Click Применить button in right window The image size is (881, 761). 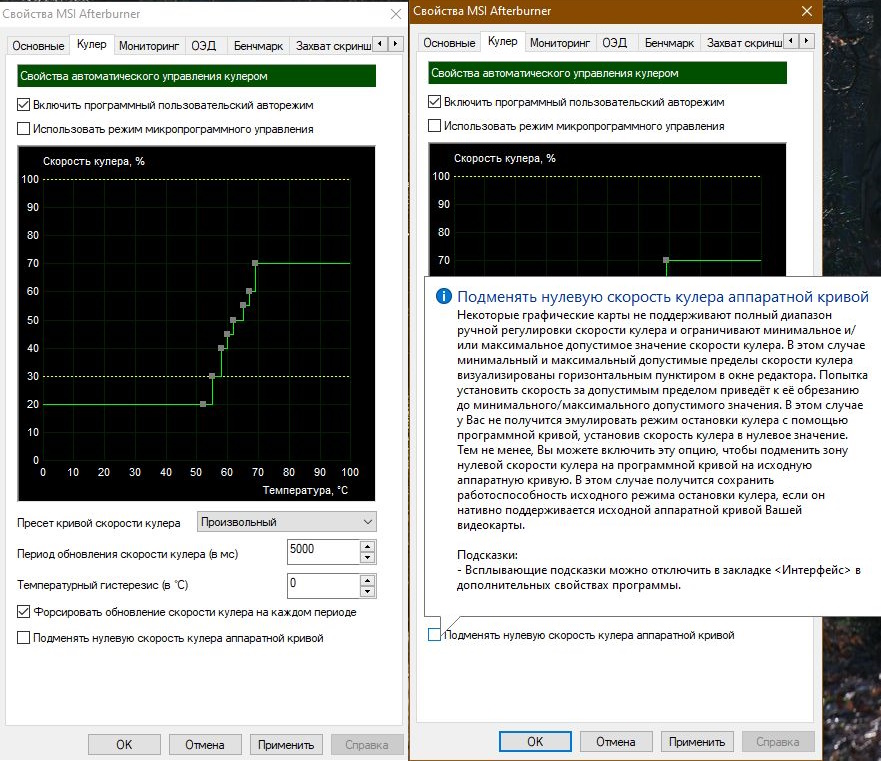tap(697, 742)
